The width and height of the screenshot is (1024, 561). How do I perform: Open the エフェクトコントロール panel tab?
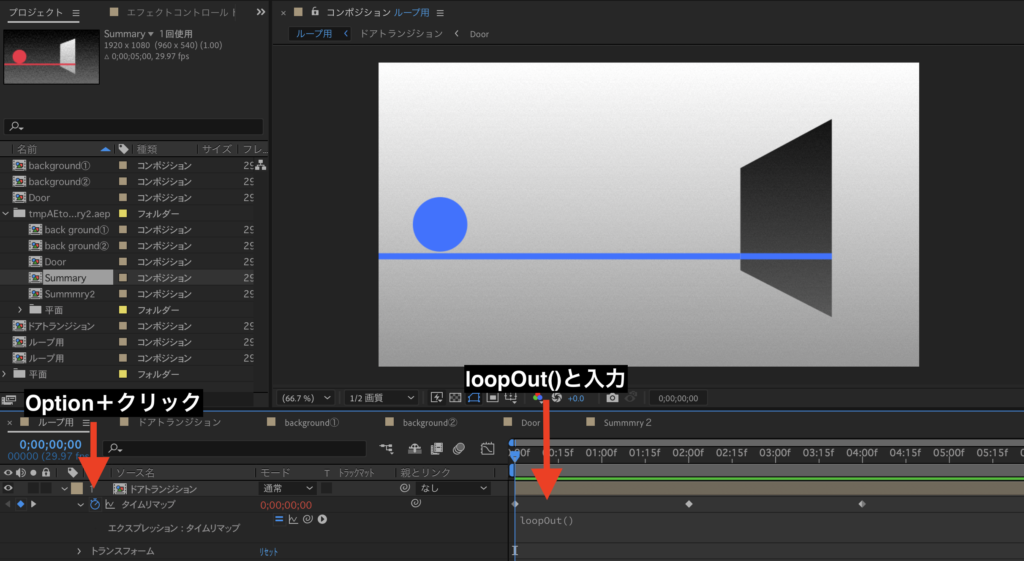(x=180, y=13)
